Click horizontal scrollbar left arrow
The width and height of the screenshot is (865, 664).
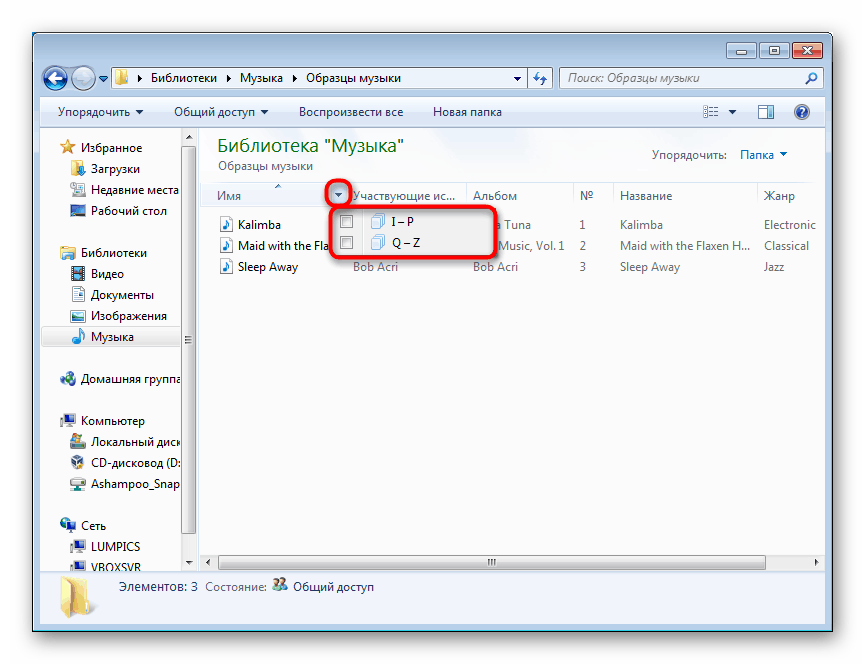click(208, 563)
